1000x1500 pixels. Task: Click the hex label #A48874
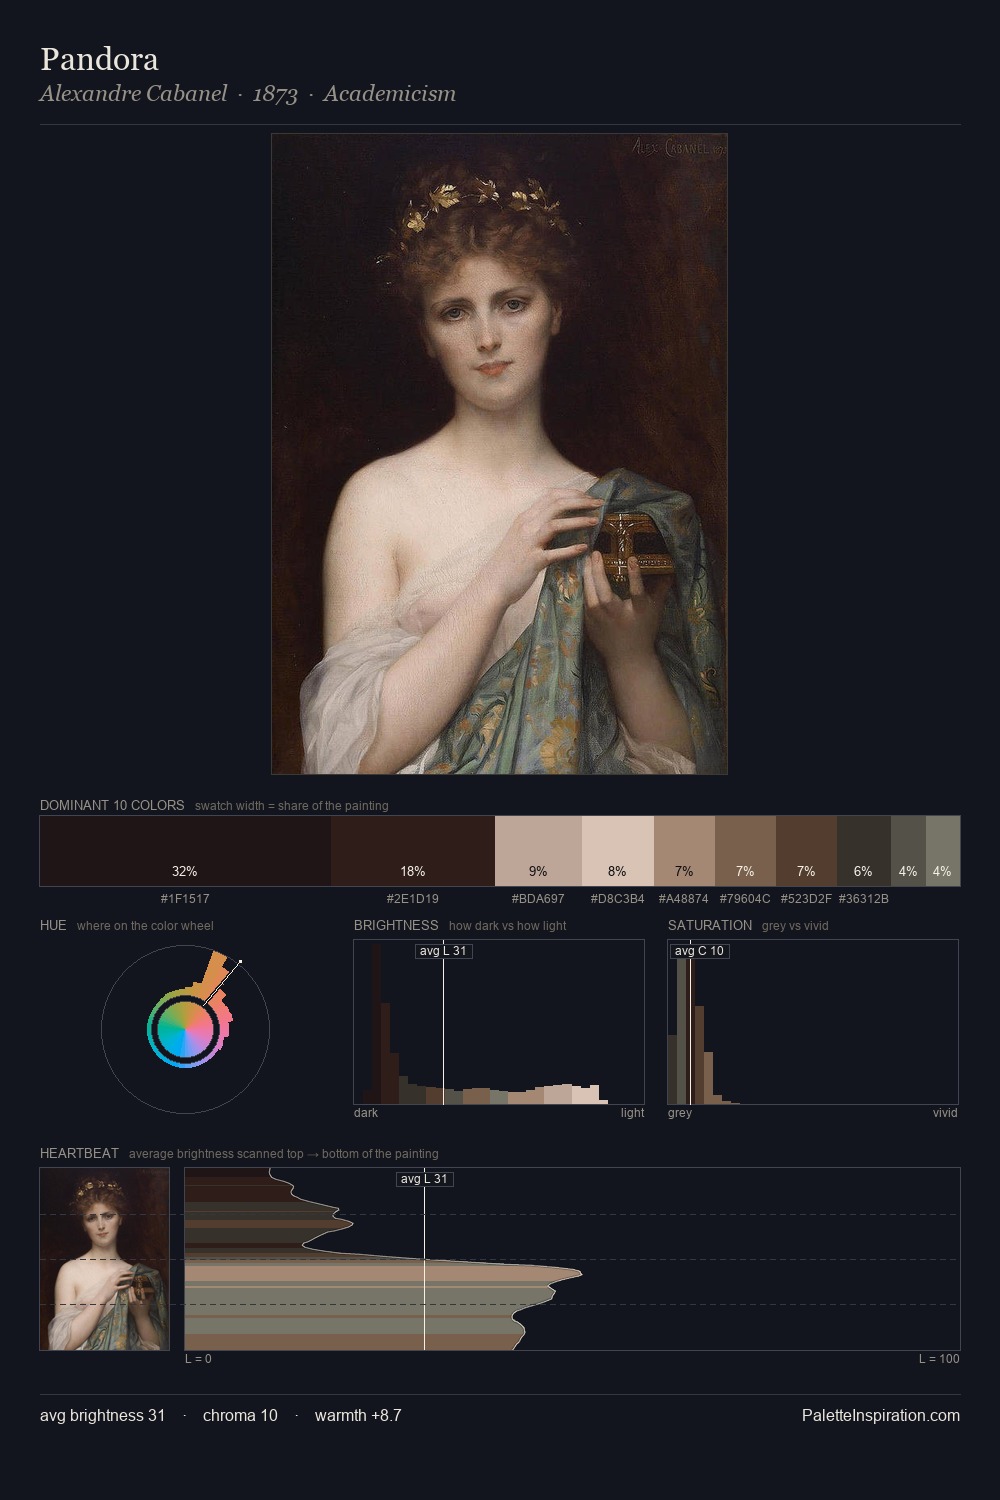[x=684, y=899]
